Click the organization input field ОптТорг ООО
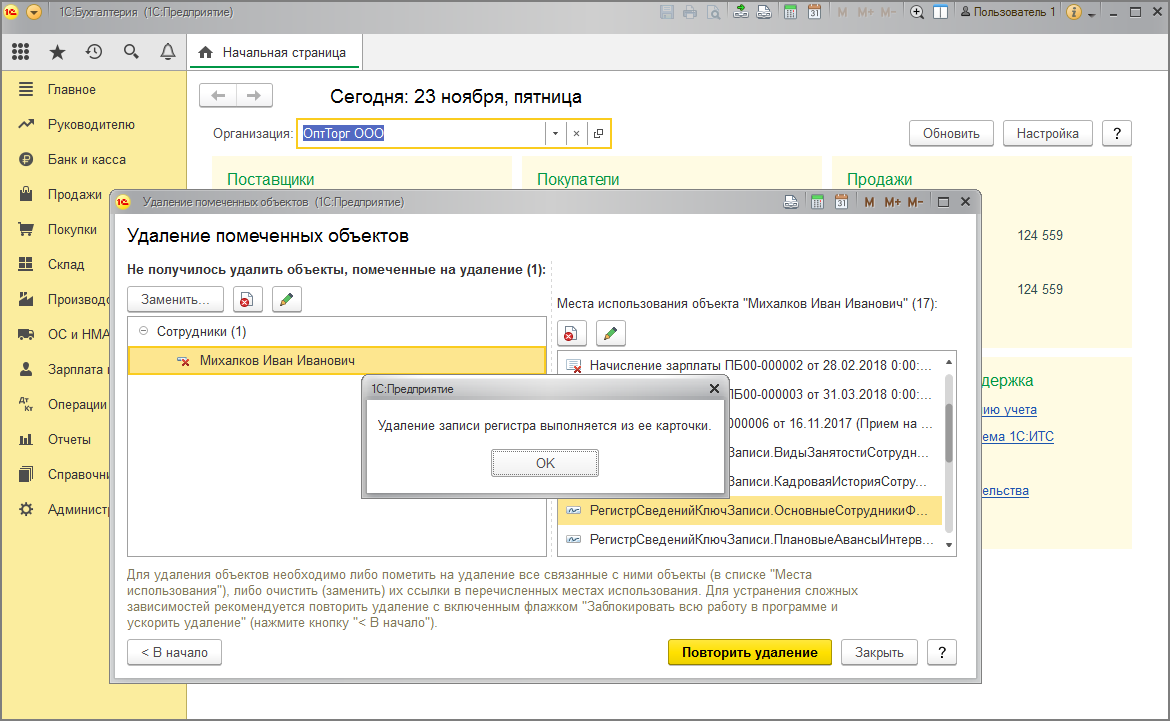Viewport: 1170px width, 721px height. tap(422, 134)
